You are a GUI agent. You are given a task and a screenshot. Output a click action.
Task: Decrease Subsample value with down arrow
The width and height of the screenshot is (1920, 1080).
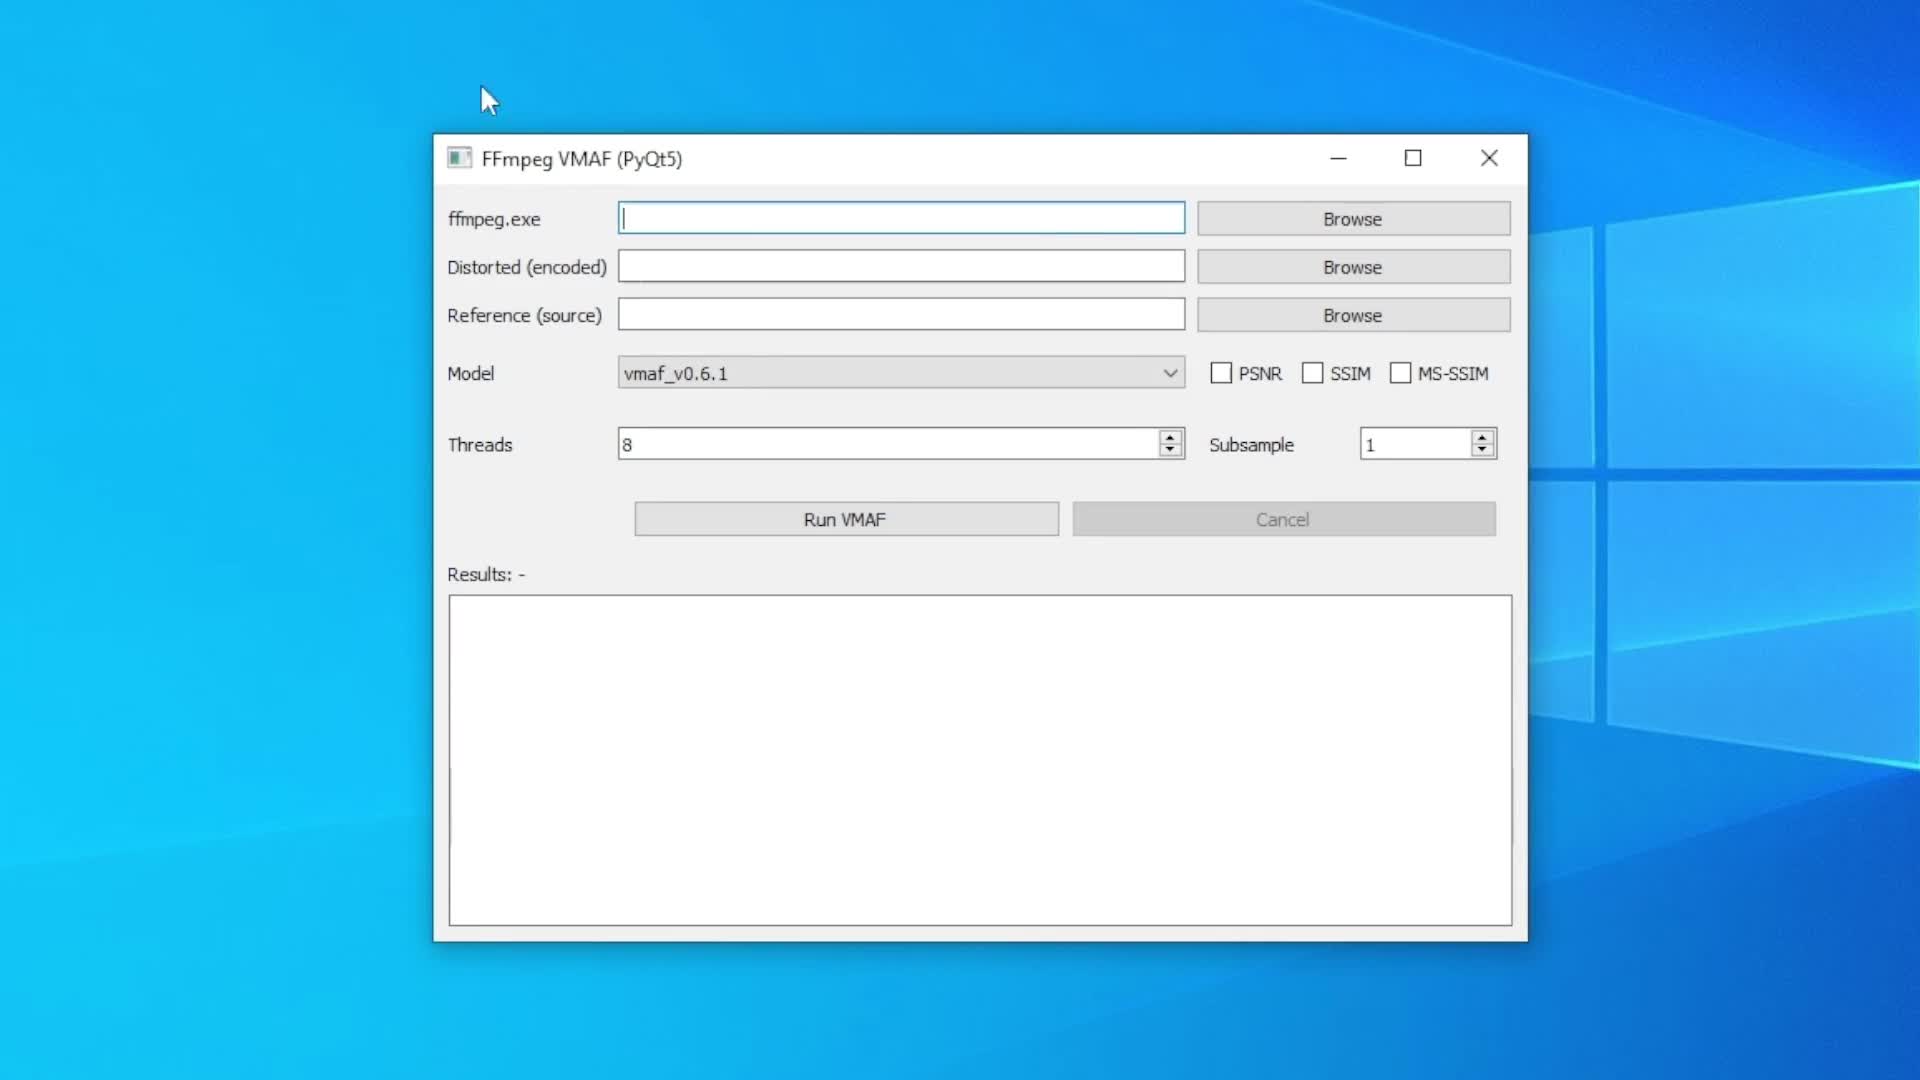[x=1482, y=450]
